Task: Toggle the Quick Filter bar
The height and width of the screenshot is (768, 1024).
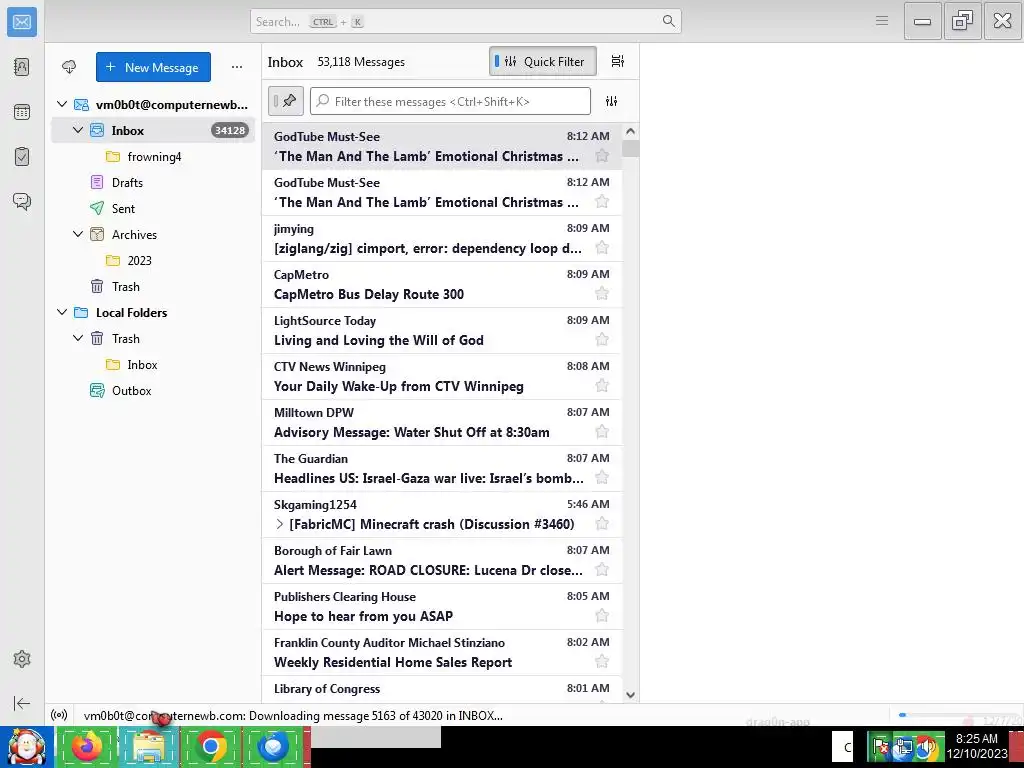Action: [x=543, y=61]
